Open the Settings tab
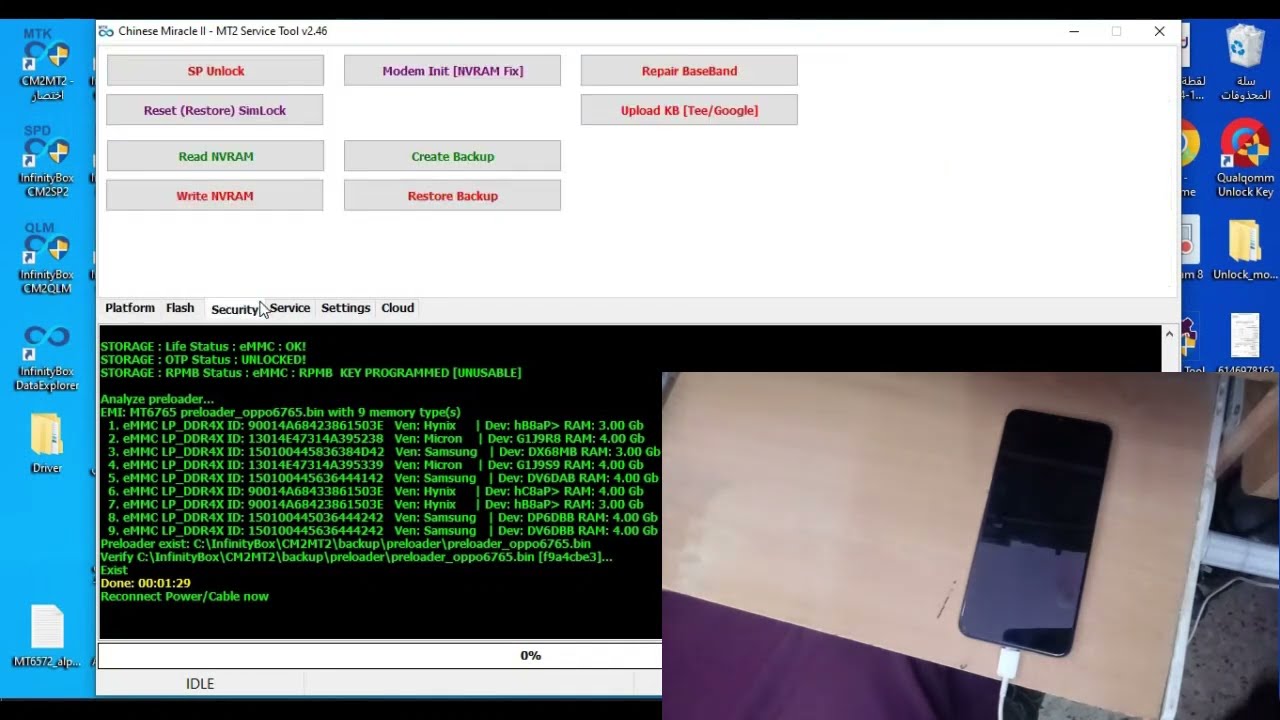Screen dimensions: 1280x720 pyautogui.click(x=346, y=308)
